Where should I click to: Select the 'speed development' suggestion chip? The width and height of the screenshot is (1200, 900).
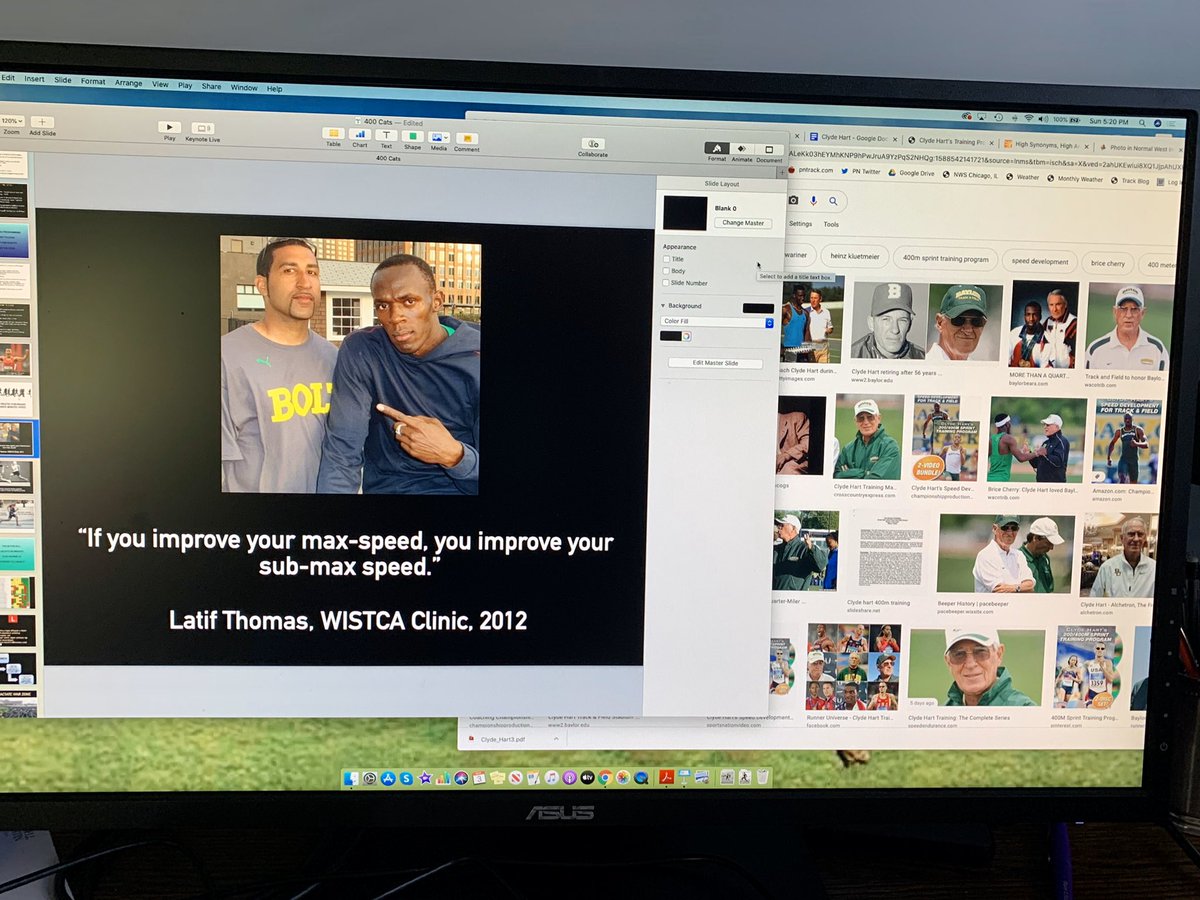pyautogui.click(x=1039, y=262)
